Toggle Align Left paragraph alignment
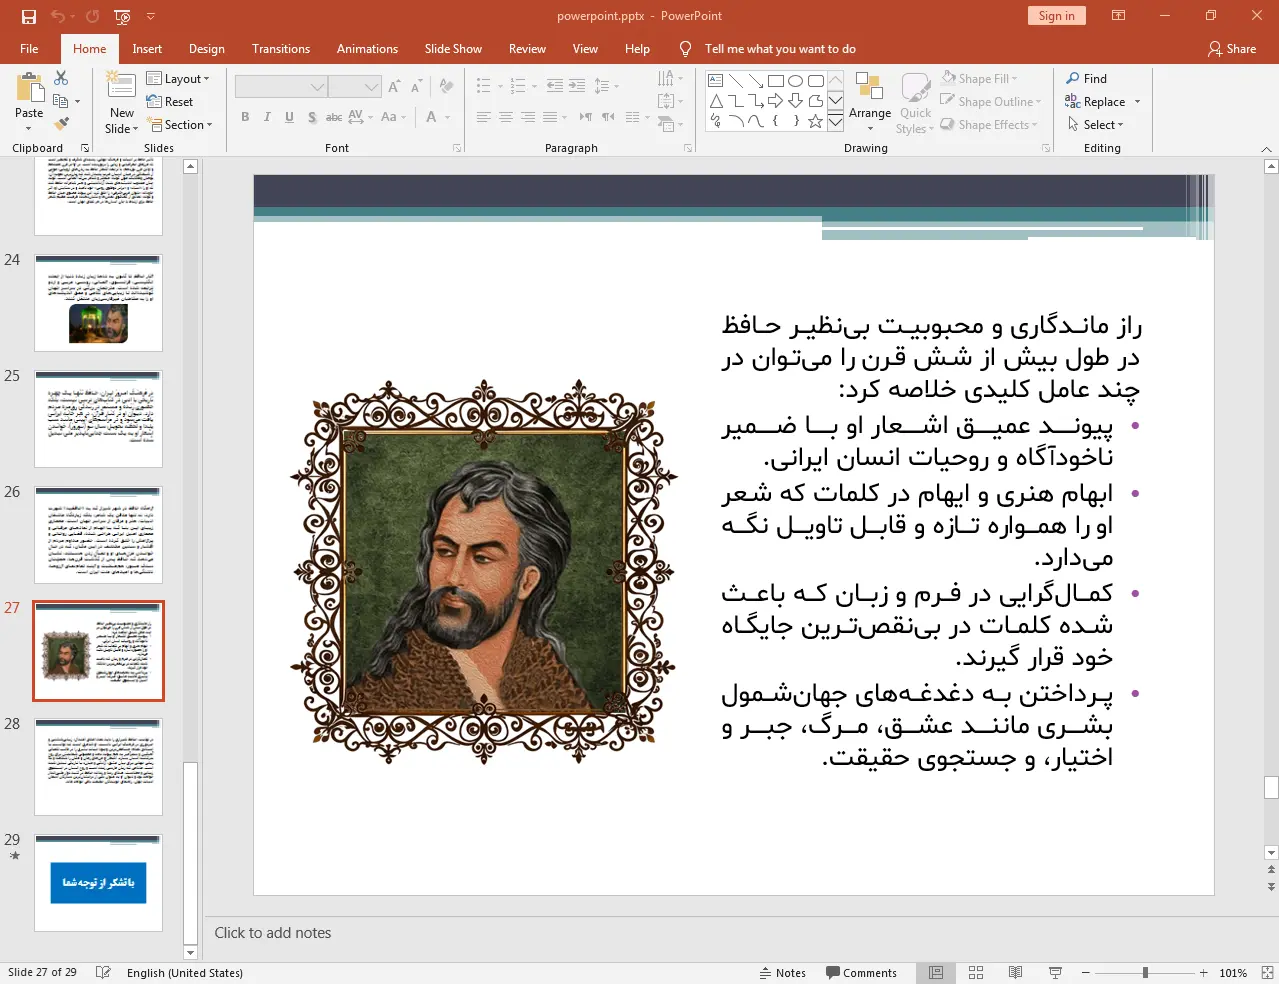This screenshot has height=984, width=1279. (x=483, y=117)
